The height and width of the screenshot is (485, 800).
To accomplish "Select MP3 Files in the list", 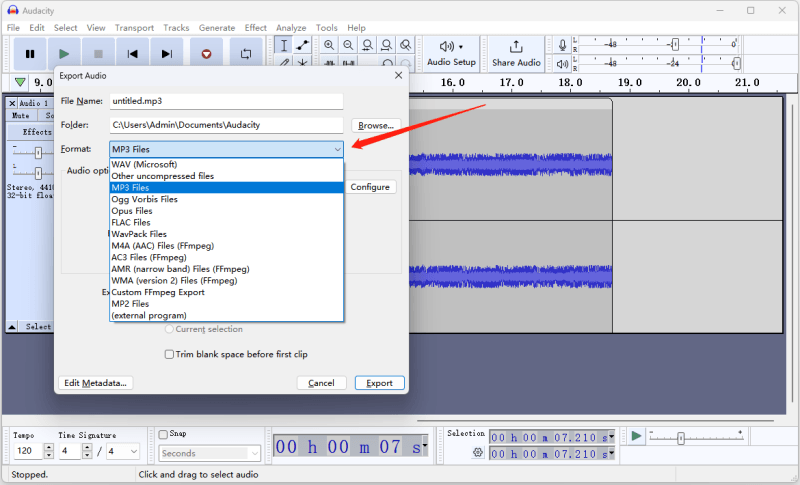I will pyautogui.click(x=227, y=188).
